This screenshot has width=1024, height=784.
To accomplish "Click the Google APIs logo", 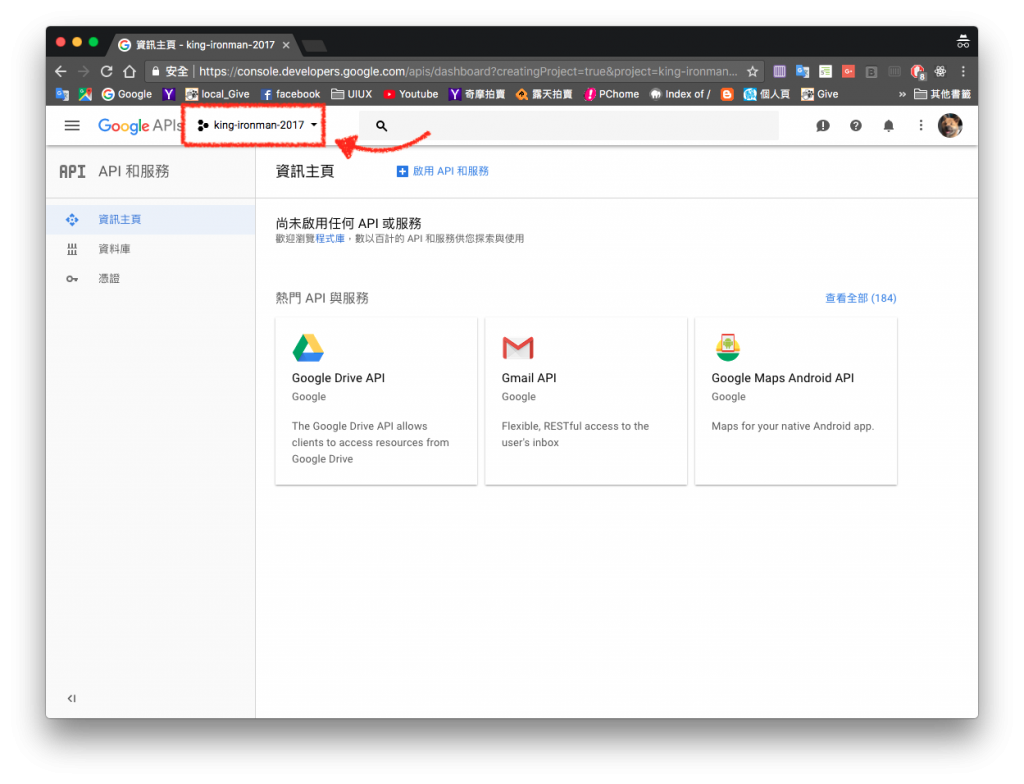I will [140, 125].
